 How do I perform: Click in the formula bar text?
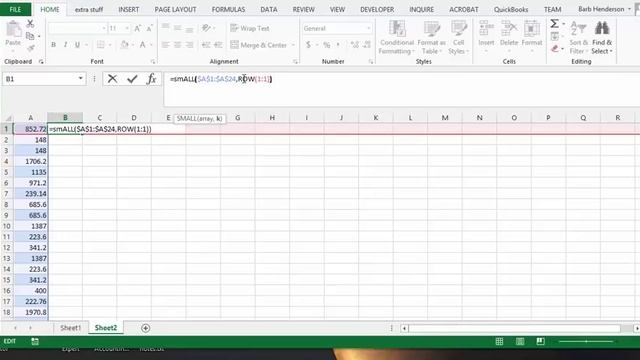[221, 79]
